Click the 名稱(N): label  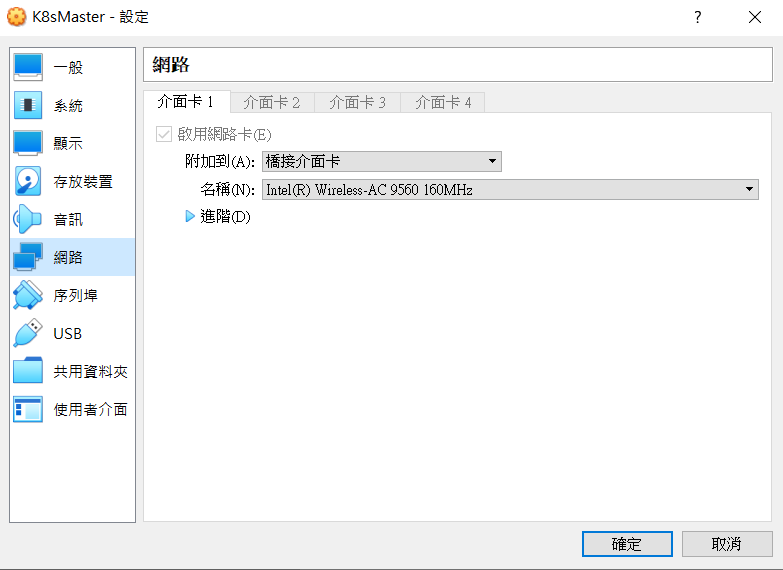point(227,189)
